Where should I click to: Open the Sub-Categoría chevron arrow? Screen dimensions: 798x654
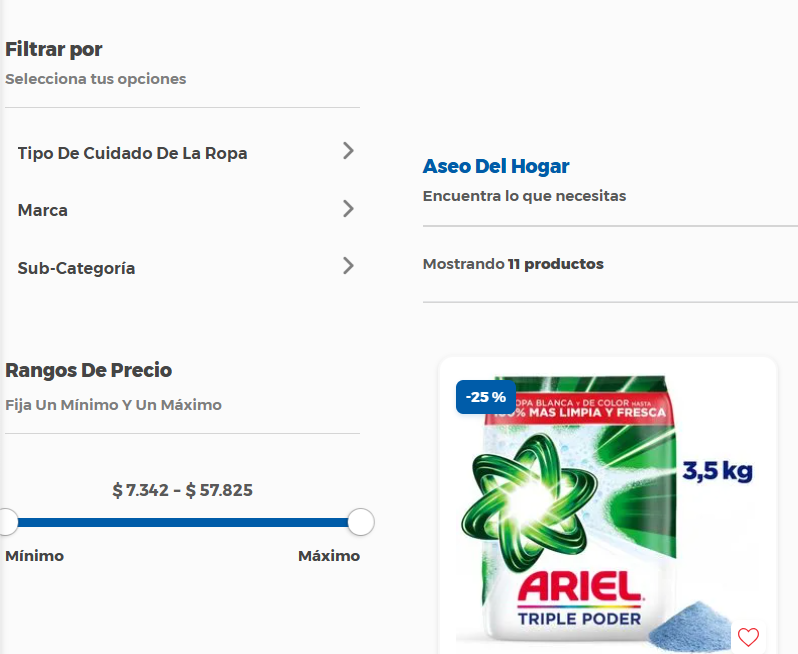click(348, 266)
